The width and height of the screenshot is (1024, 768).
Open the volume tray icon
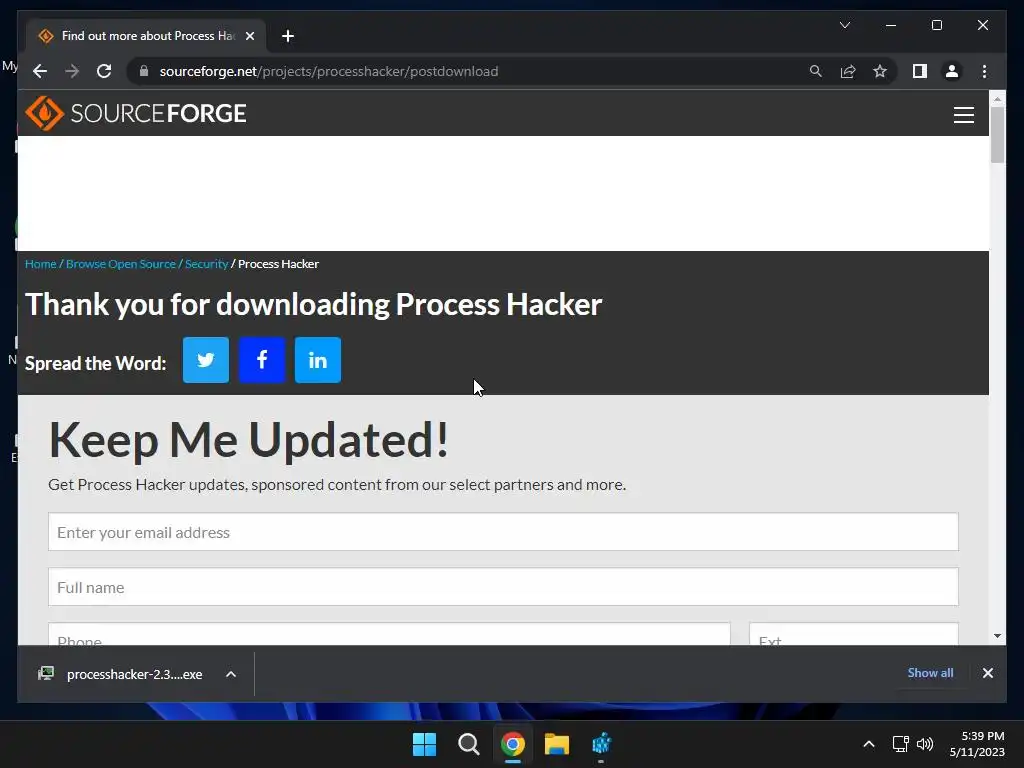[925, 744]
